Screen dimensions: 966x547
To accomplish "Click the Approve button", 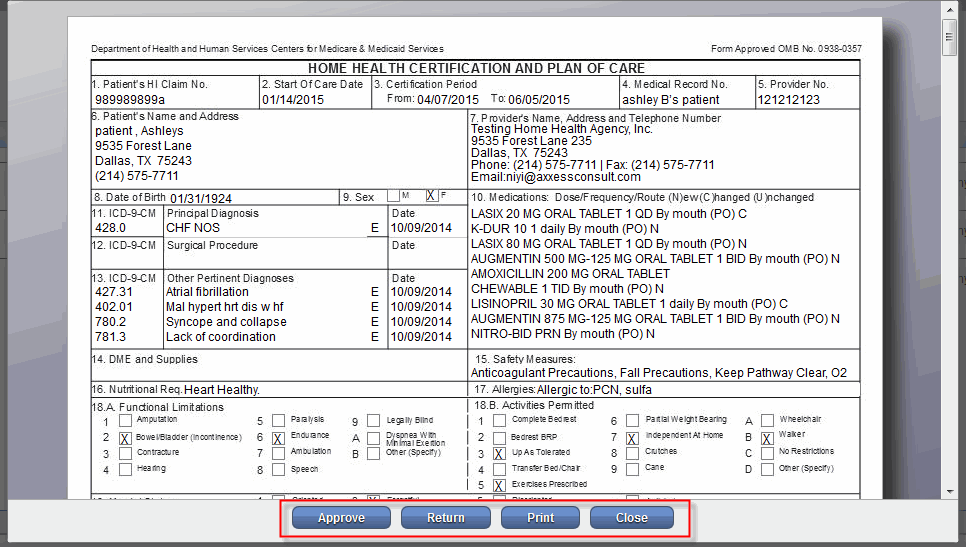I will click(341, 518).
